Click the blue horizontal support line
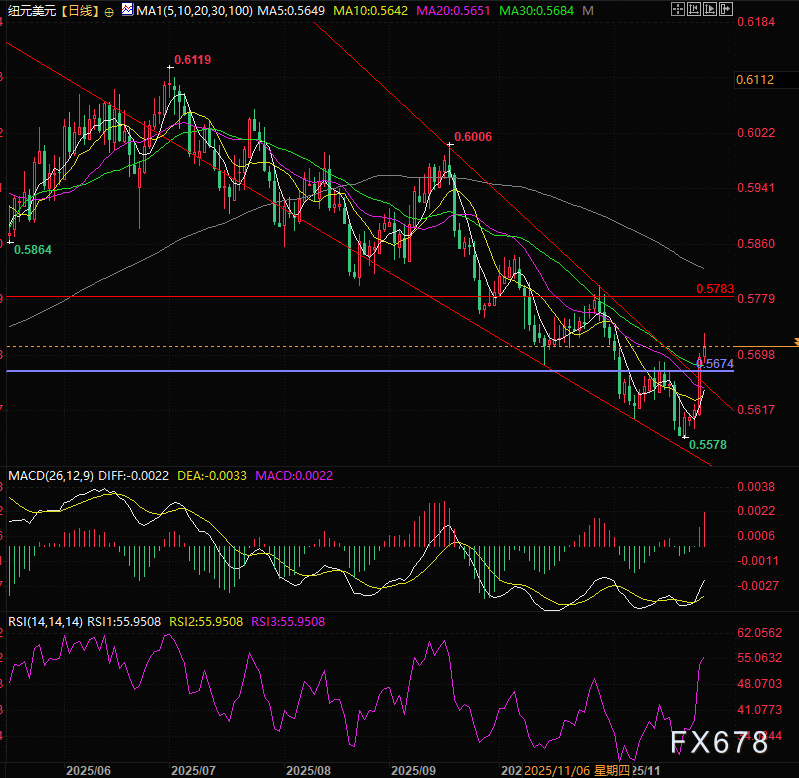Image resolution: width=799 pixels, height=778 pixels. pos(300,371)
